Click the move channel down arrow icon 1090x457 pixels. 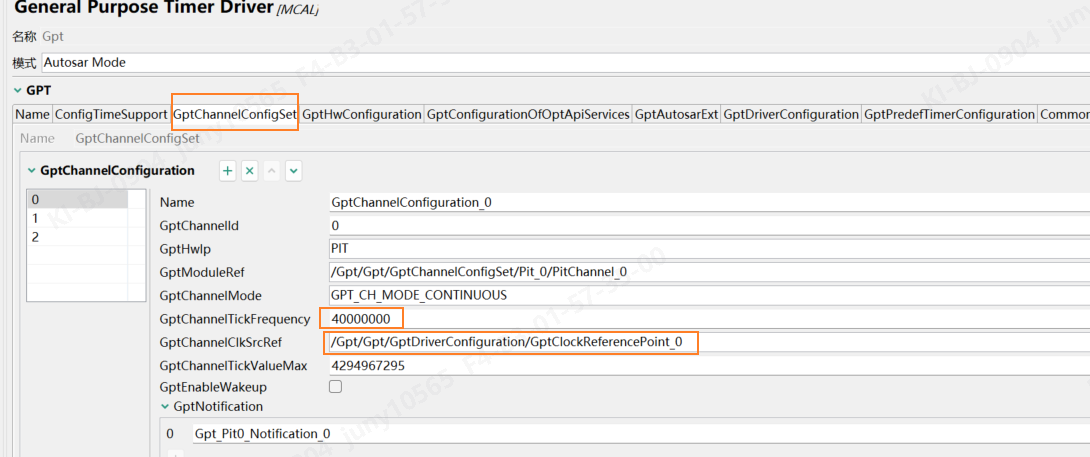coord(293,171)
